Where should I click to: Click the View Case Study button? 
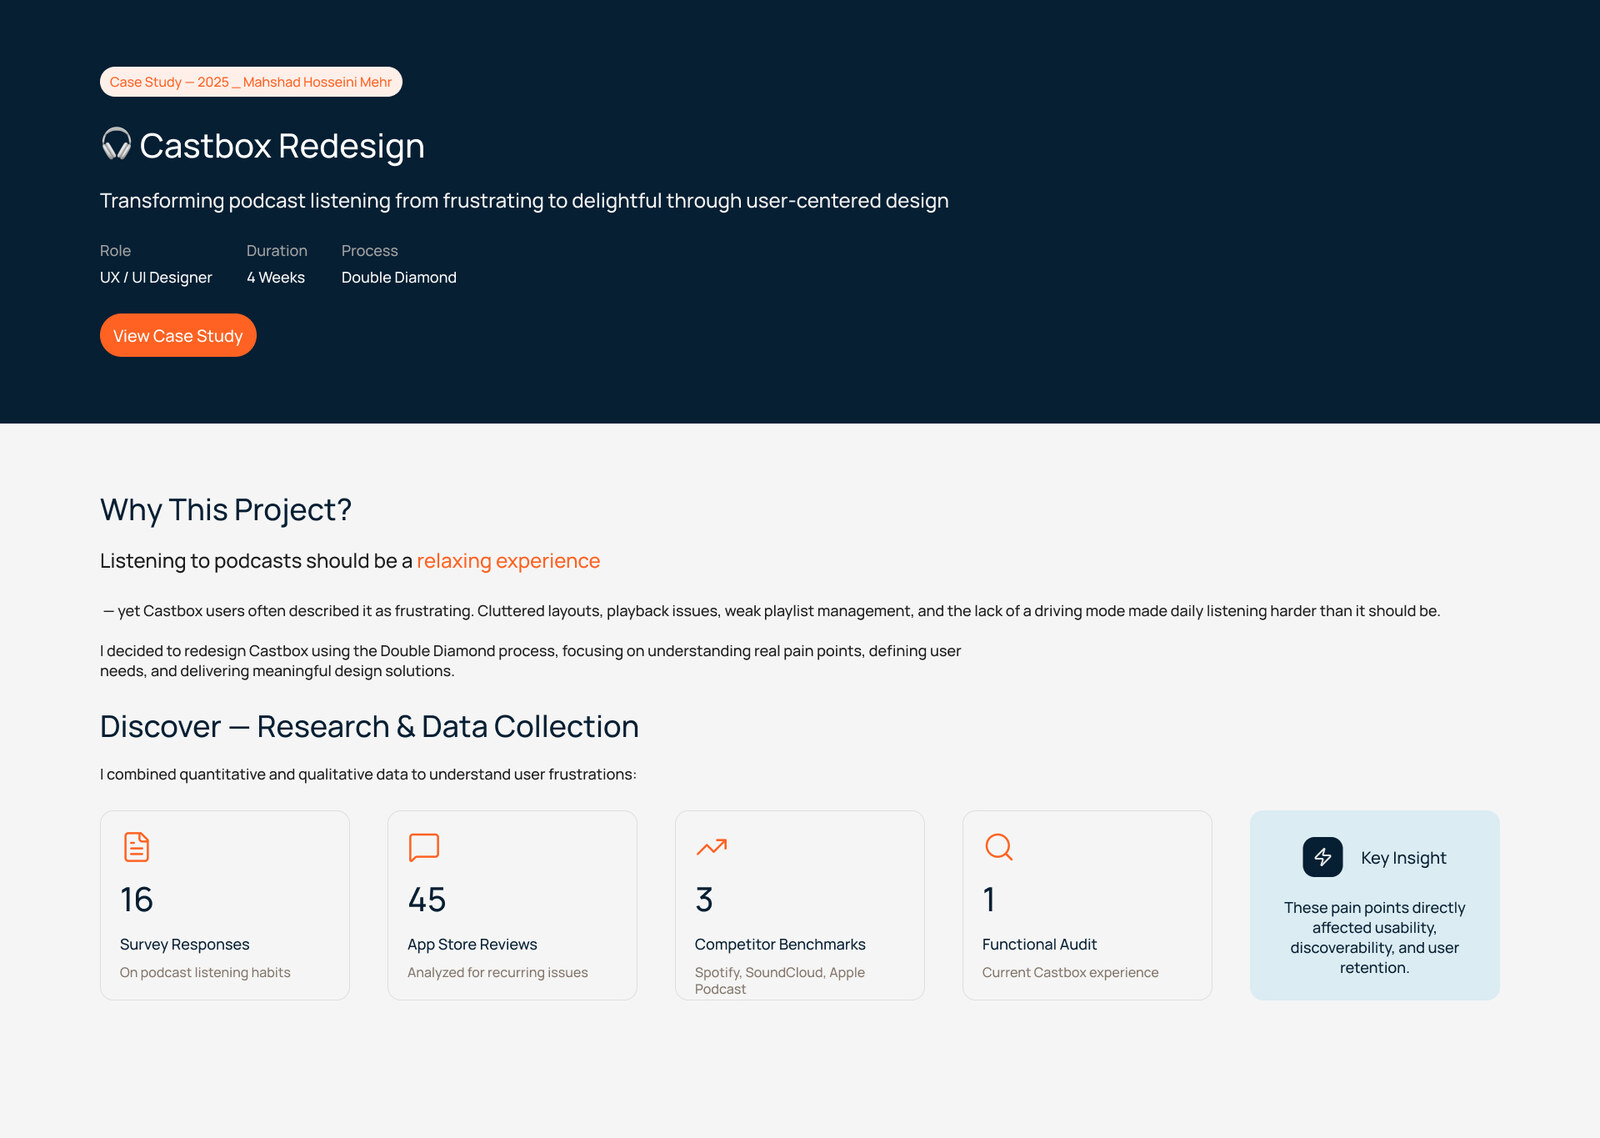tap(178, 335)
